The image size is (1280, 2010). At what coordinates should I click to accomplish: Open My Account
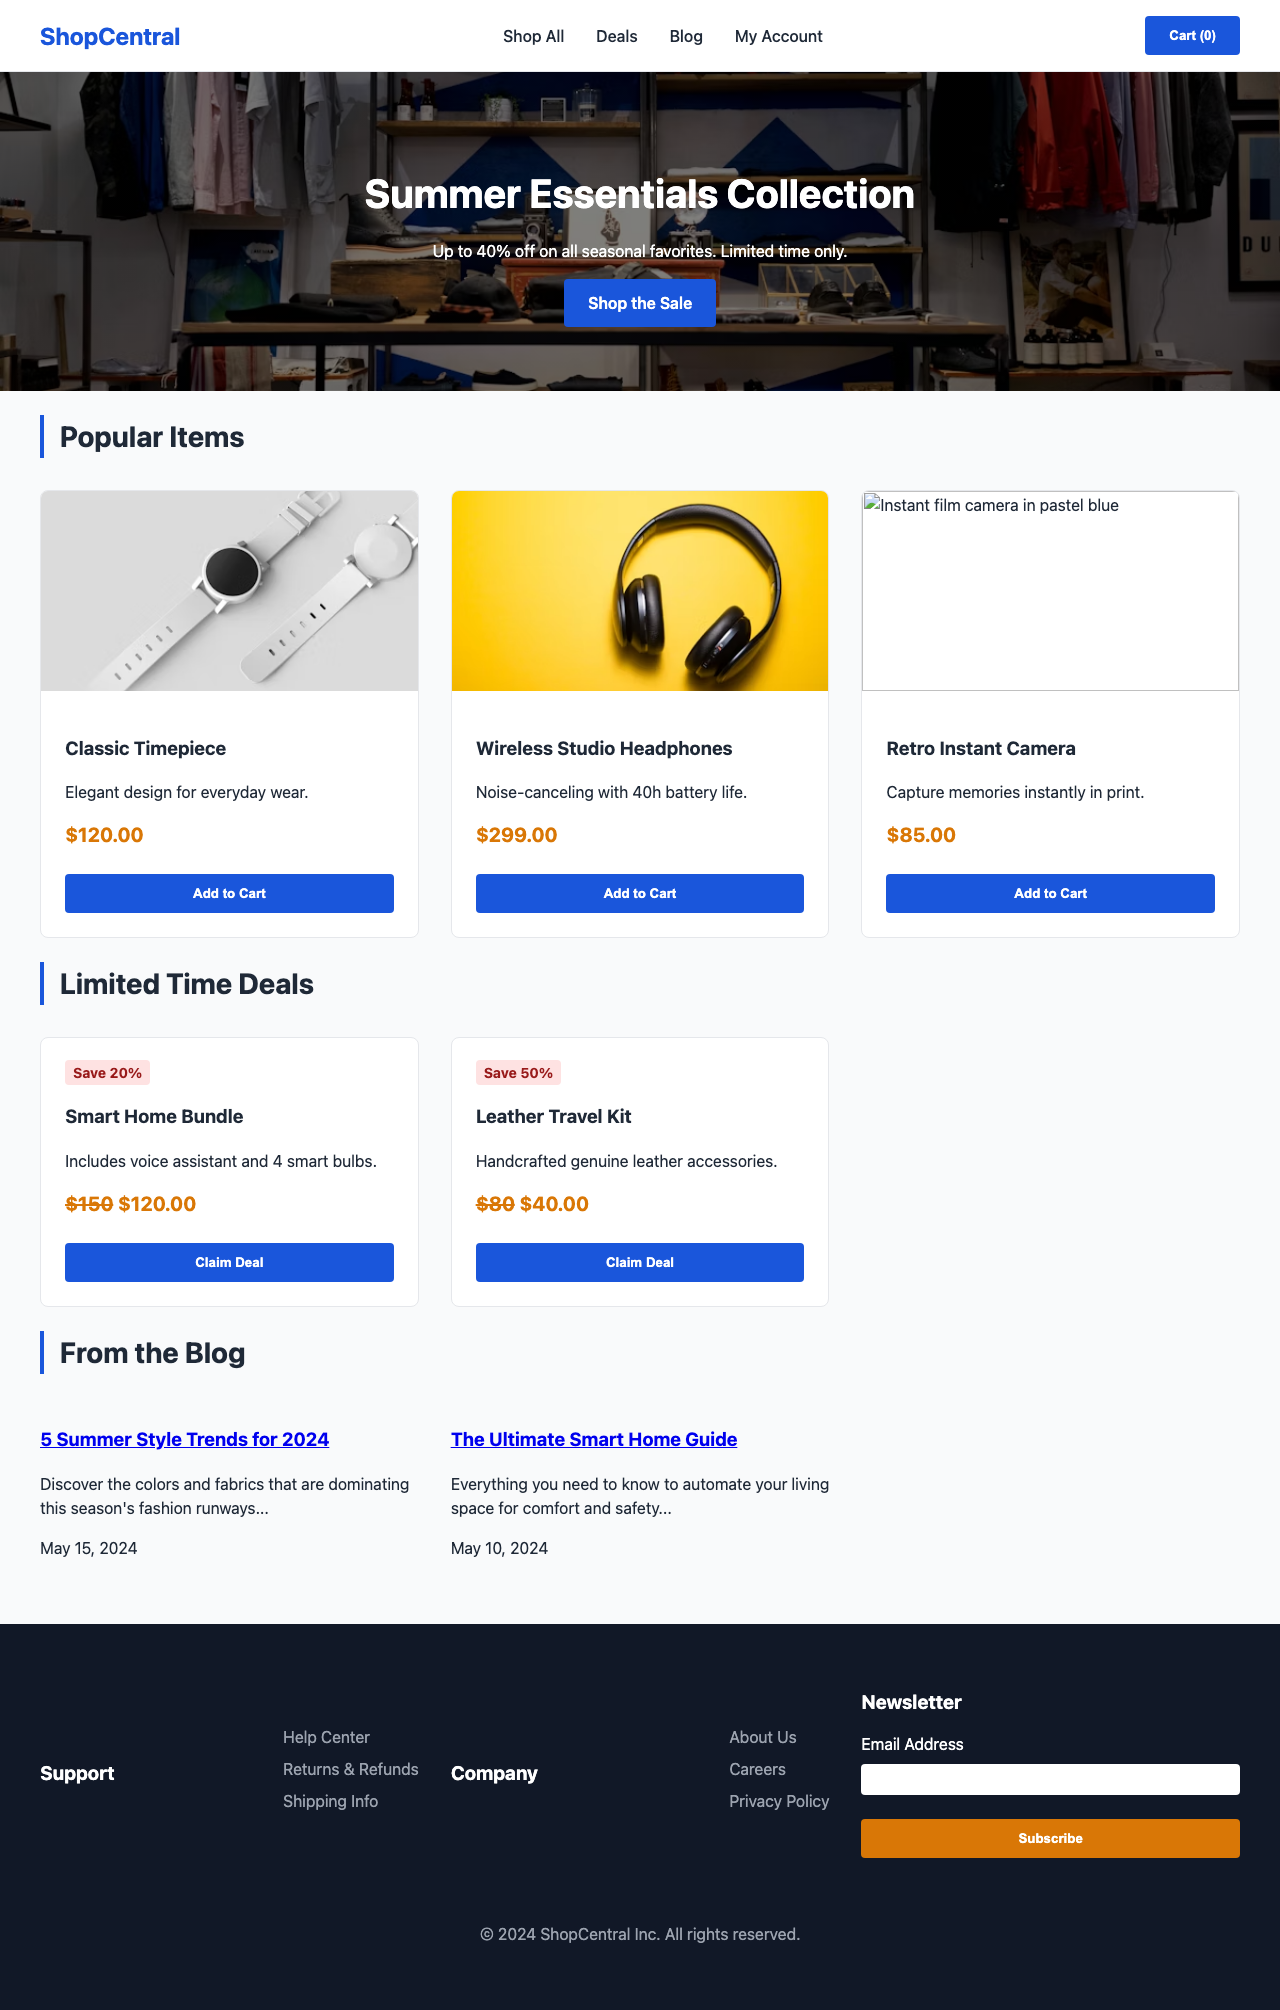[x=778, y=36]
